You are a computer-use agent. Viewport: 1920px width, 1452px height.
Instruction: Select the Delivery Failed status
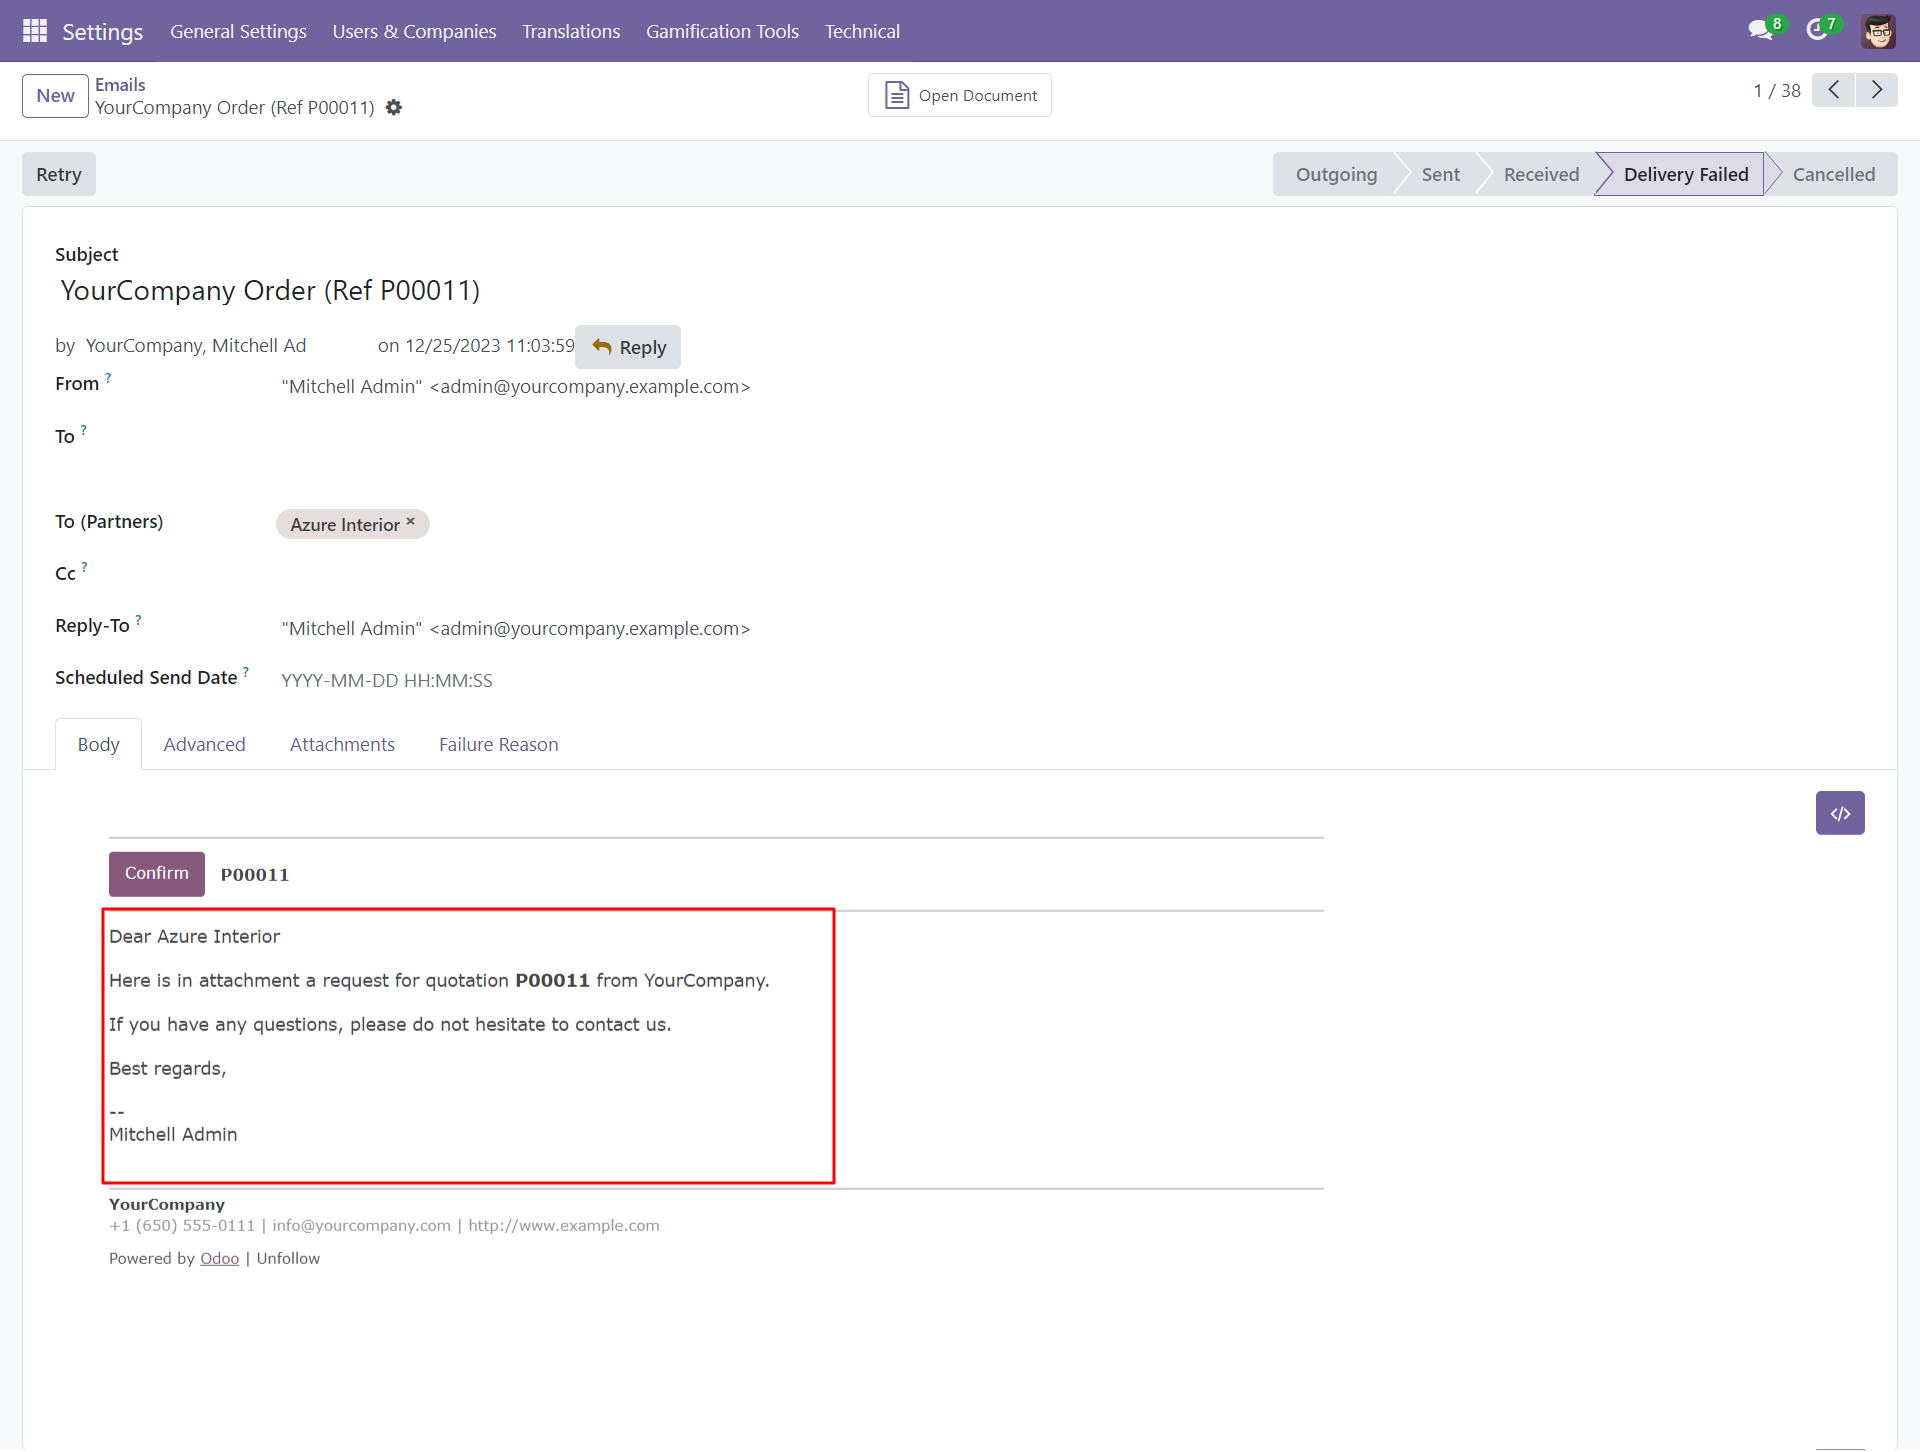click(1686, 174)
